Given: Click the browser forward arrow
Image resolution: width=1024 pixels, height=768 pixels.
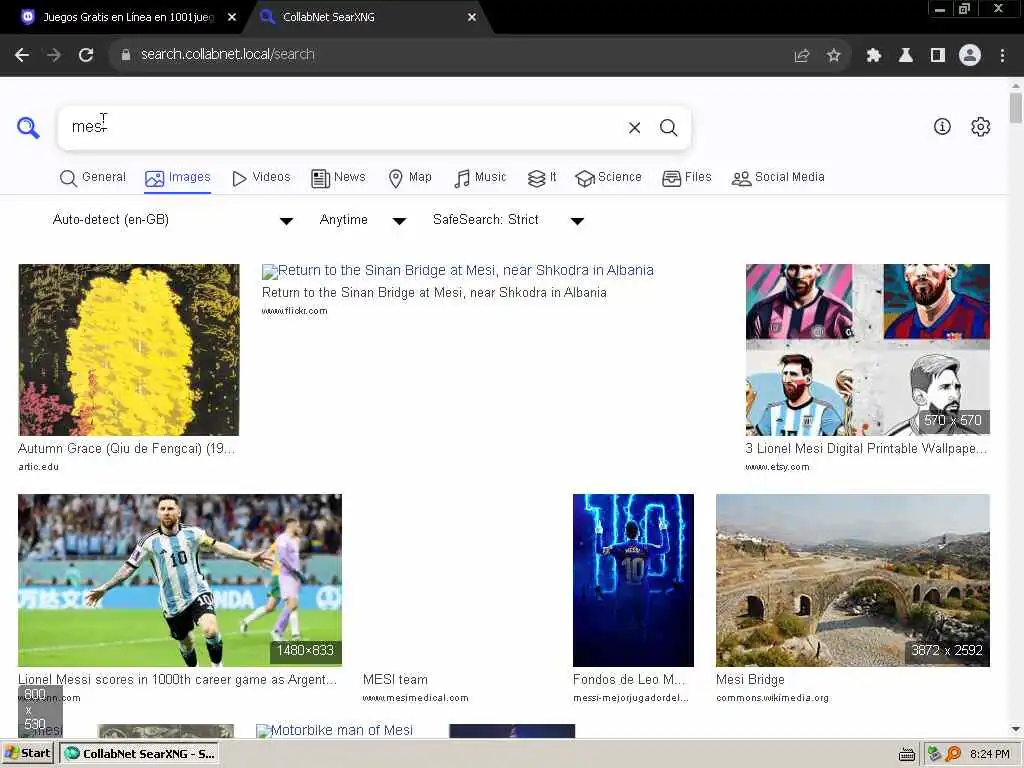Looking at the screenshot, I should (x=54, y=55).
